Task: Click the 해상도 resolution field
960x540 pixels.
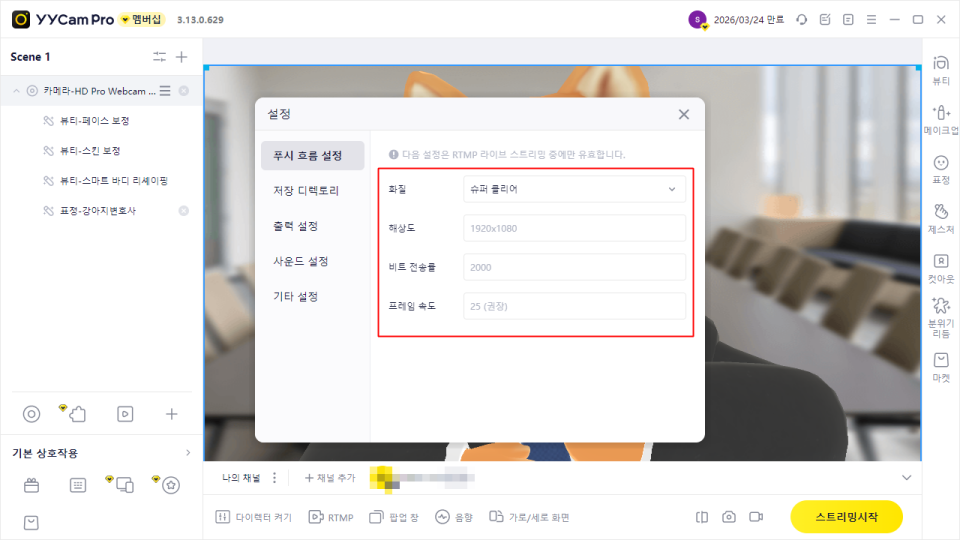Action: click(574, 228)
